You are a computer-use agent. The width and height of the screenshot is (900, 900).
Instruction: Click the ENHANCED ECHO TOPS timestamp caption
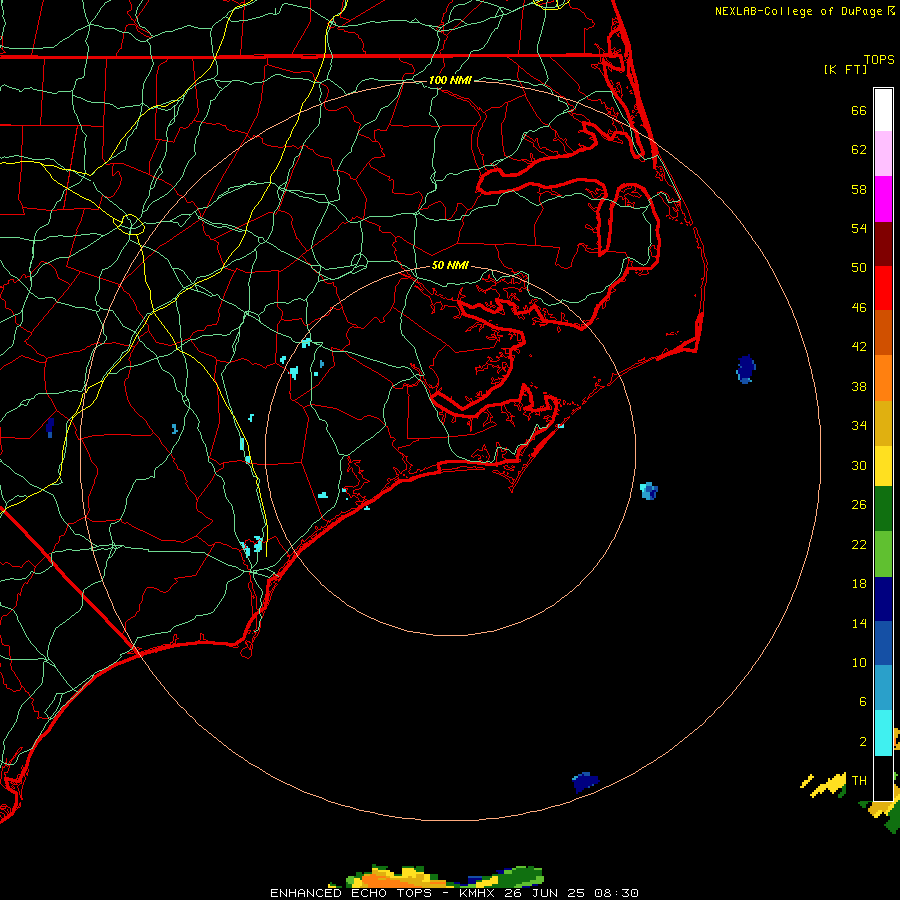[454, 893]
